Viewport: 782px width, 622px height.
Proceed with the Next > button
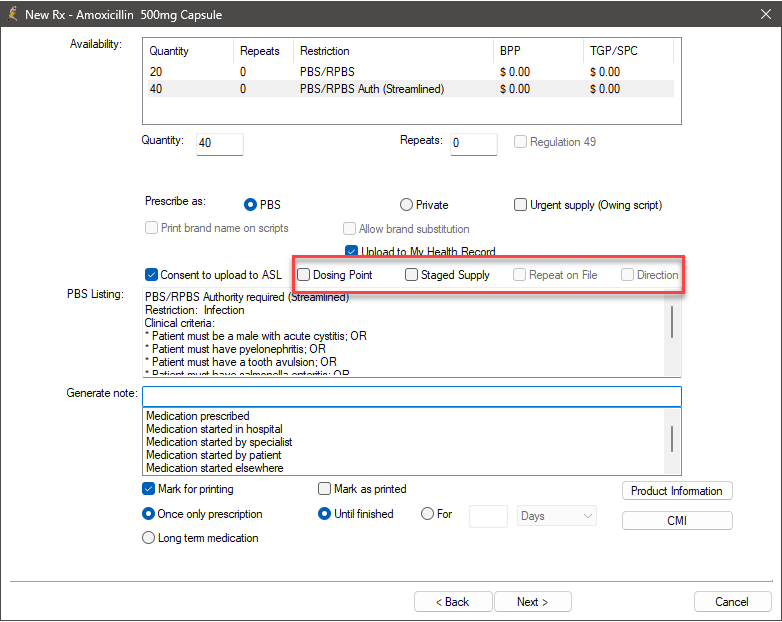point(532,602)
